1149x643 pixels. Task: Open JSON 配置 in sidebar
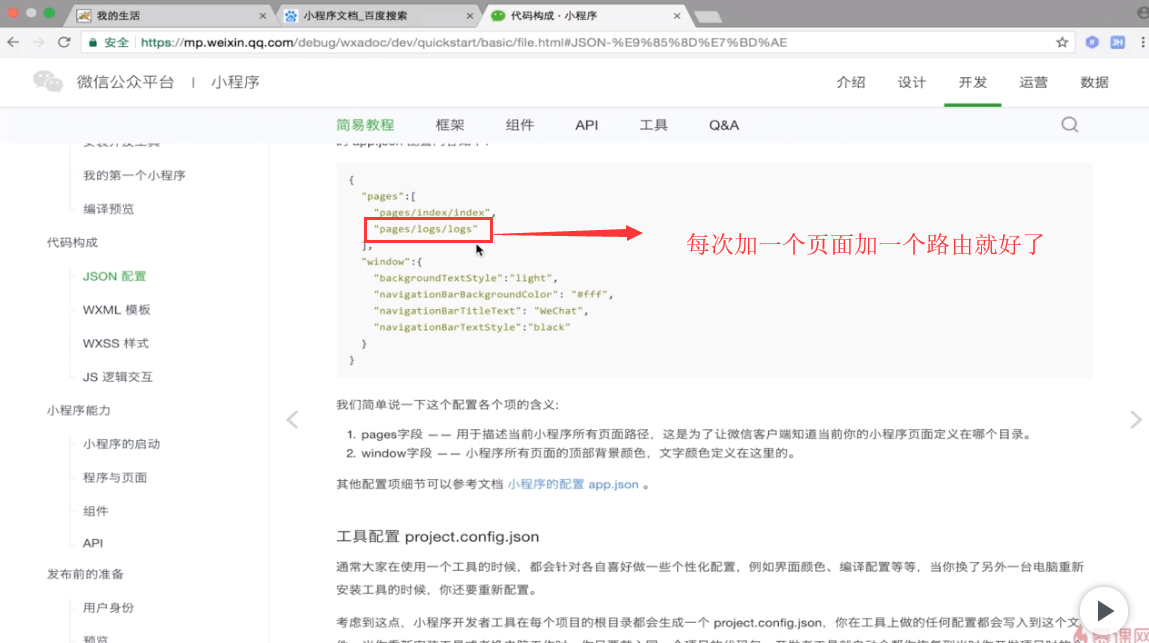[x=114, y=276]
